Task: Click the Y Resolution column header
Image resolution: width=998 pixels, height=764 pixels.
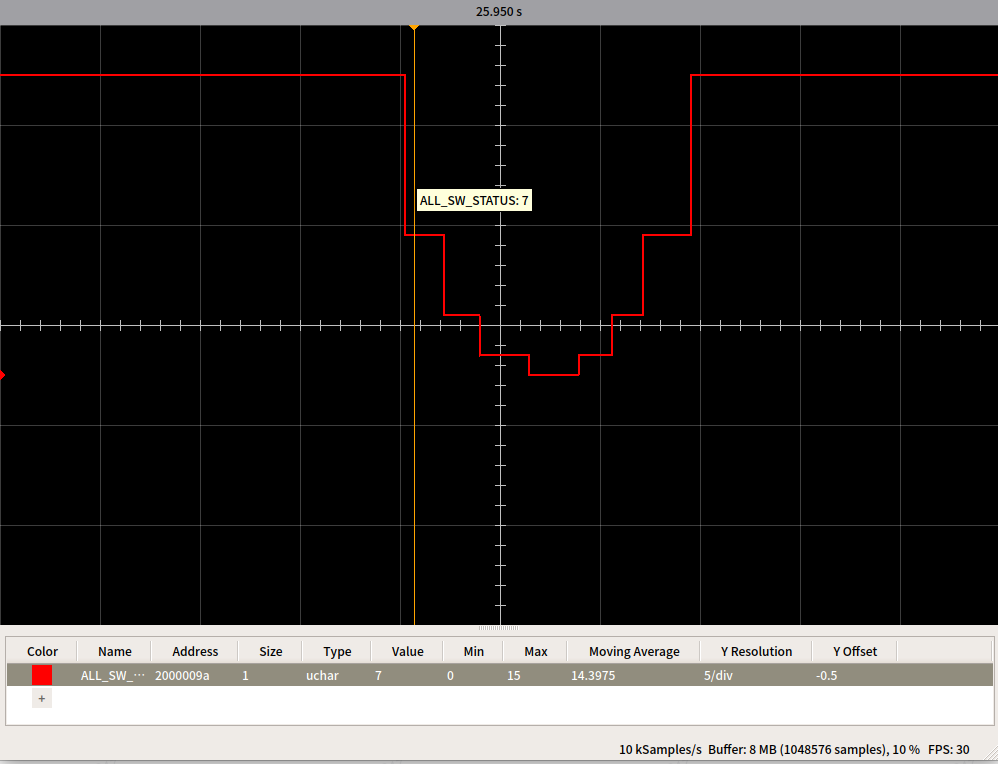Action: click(x=747, y=651)
